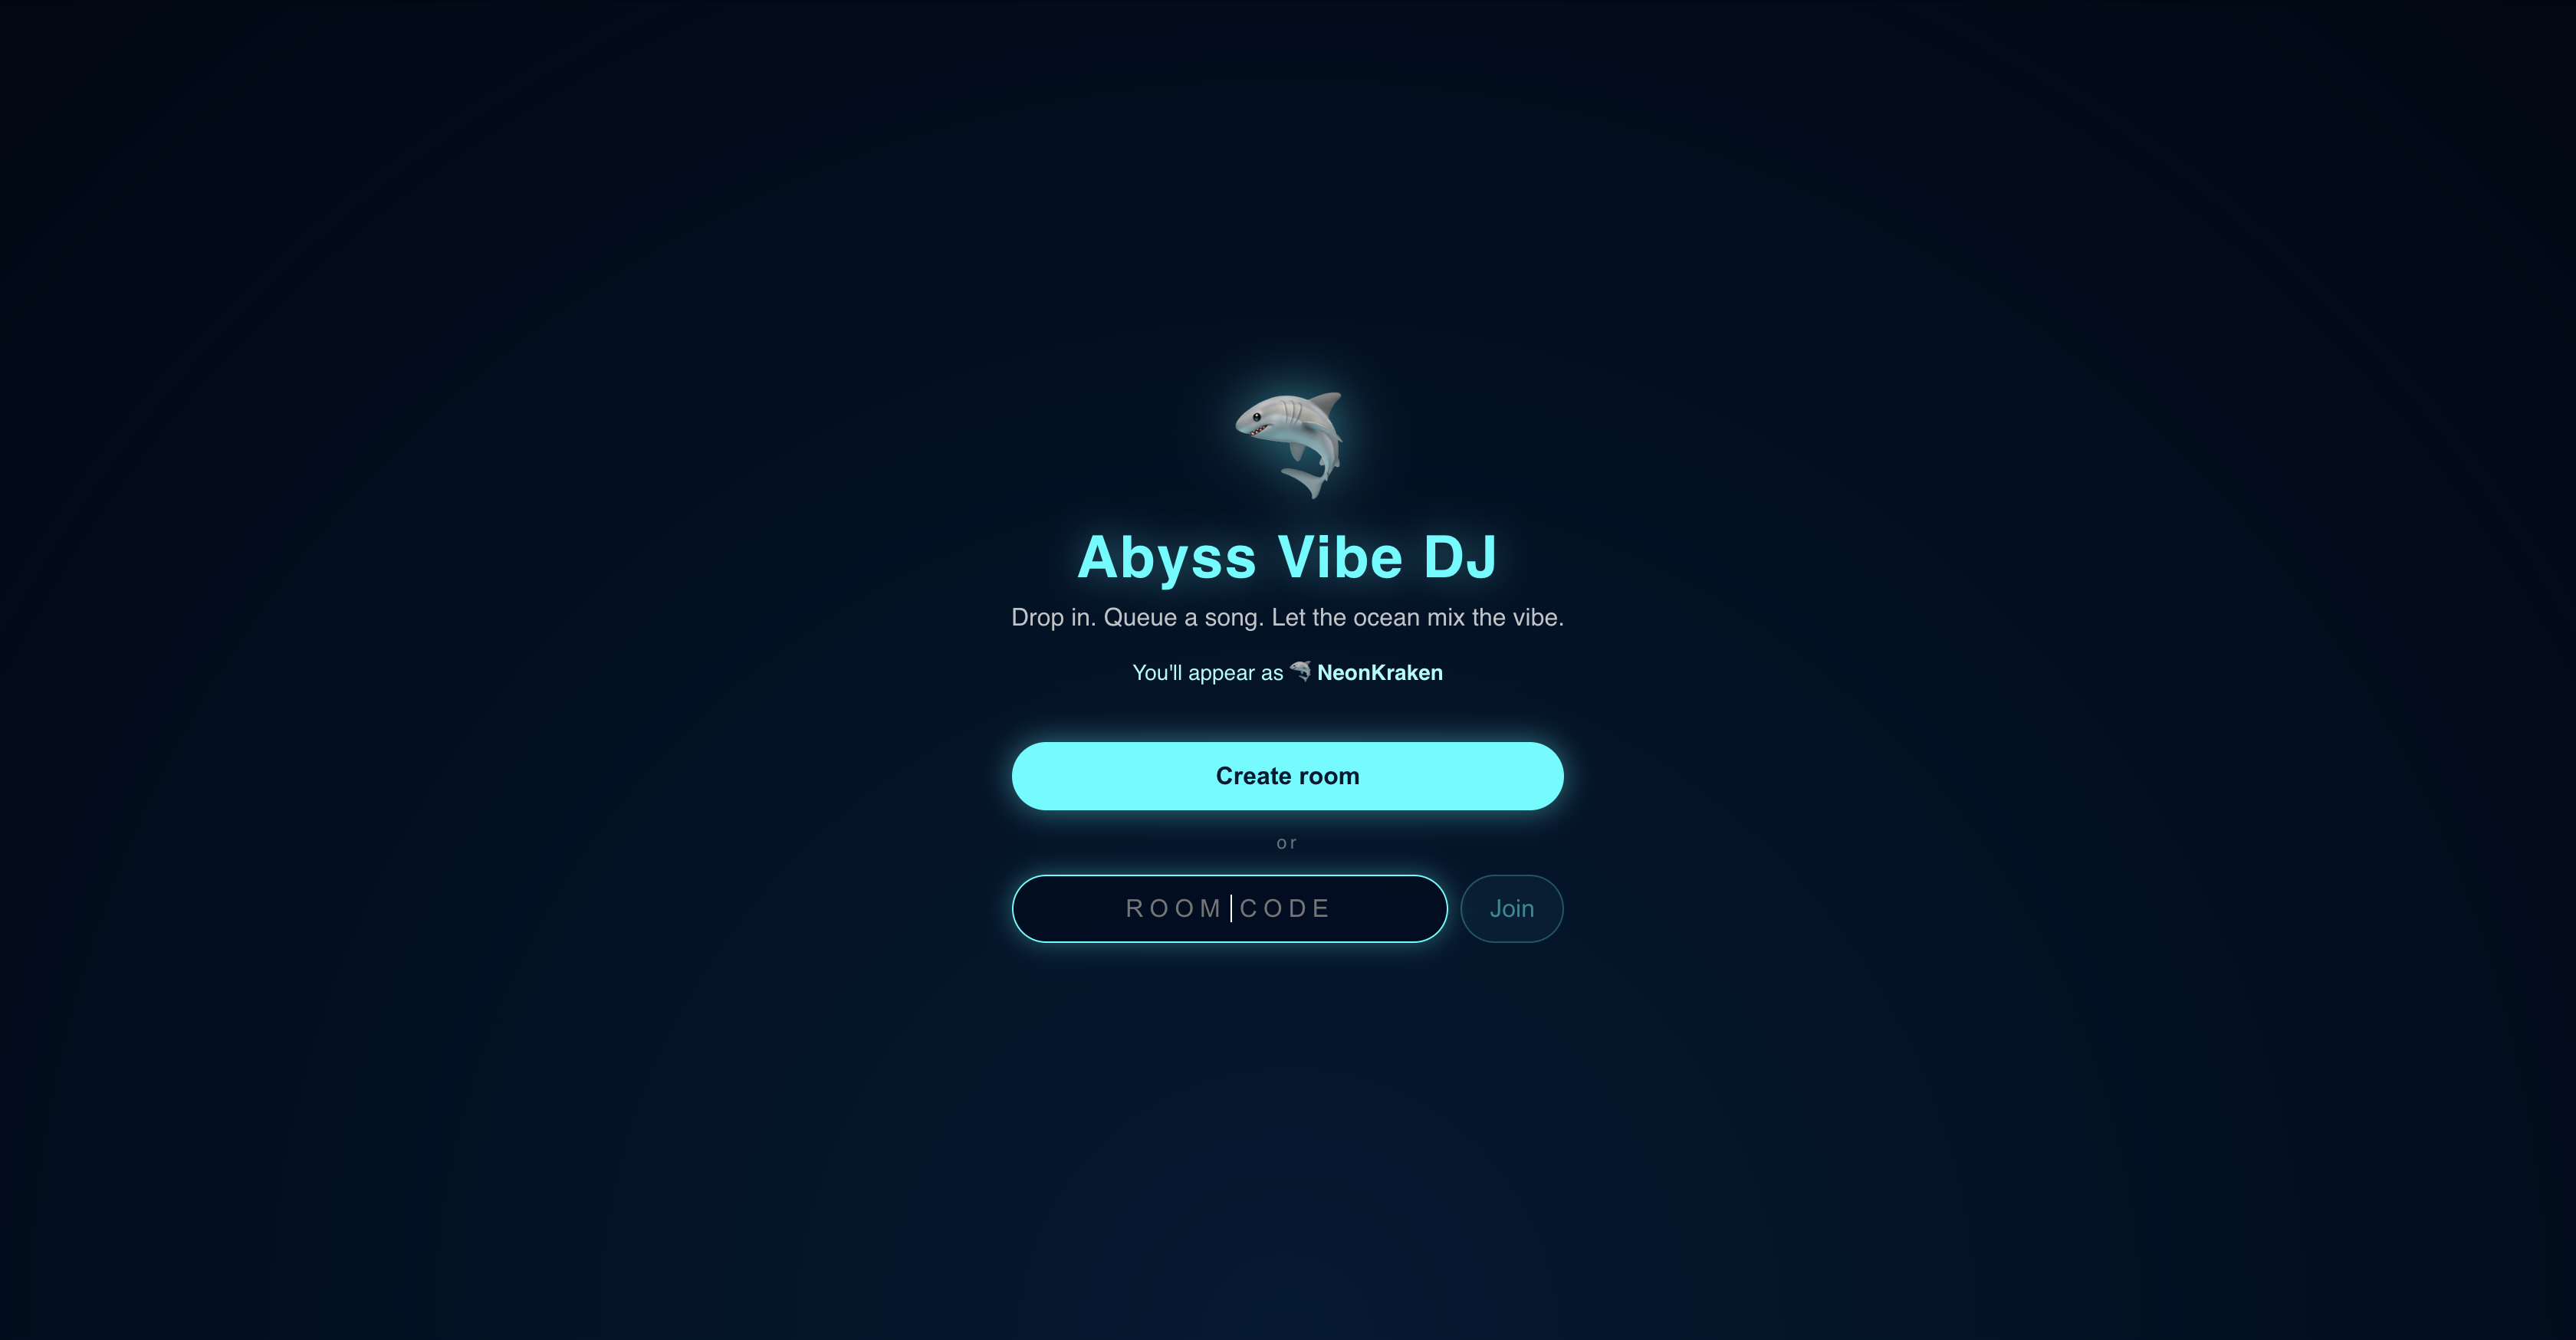Viewport: 2576px width, 1340px height.
Task: Click the small shark avatar beside NeonKraken
Action: (1300, 671)
